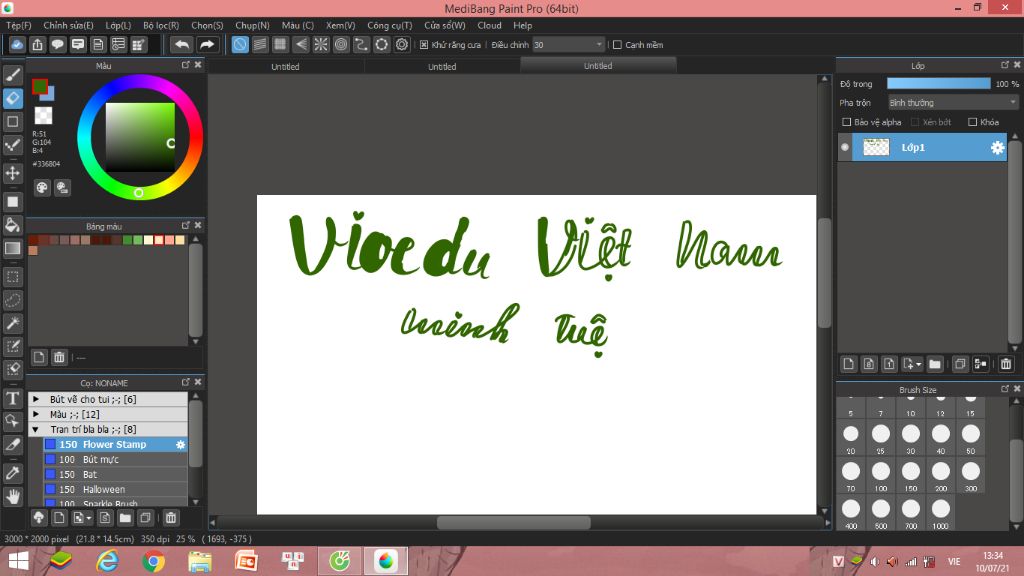Viewport: 1024px width, 576px height.
Task: Enable the radial snap guide
Action: tap(321, 44)
